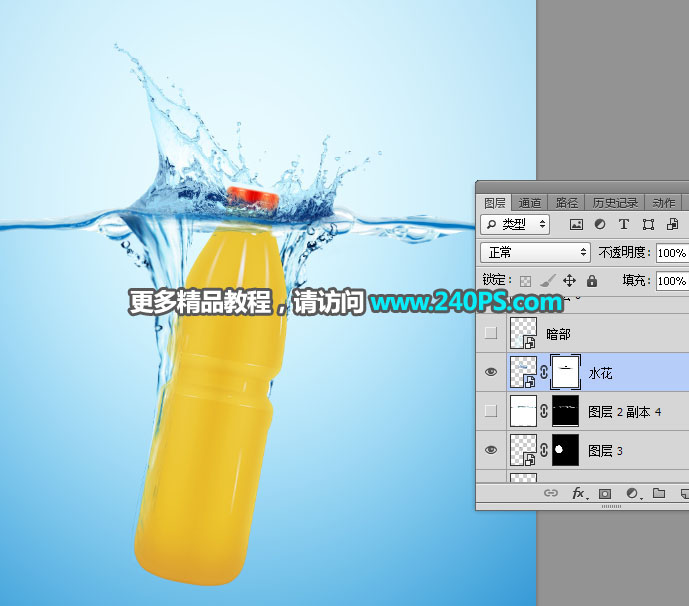Filter layers by shape layers icon
Screen dimensions: 689x606
tap(648, 225)
